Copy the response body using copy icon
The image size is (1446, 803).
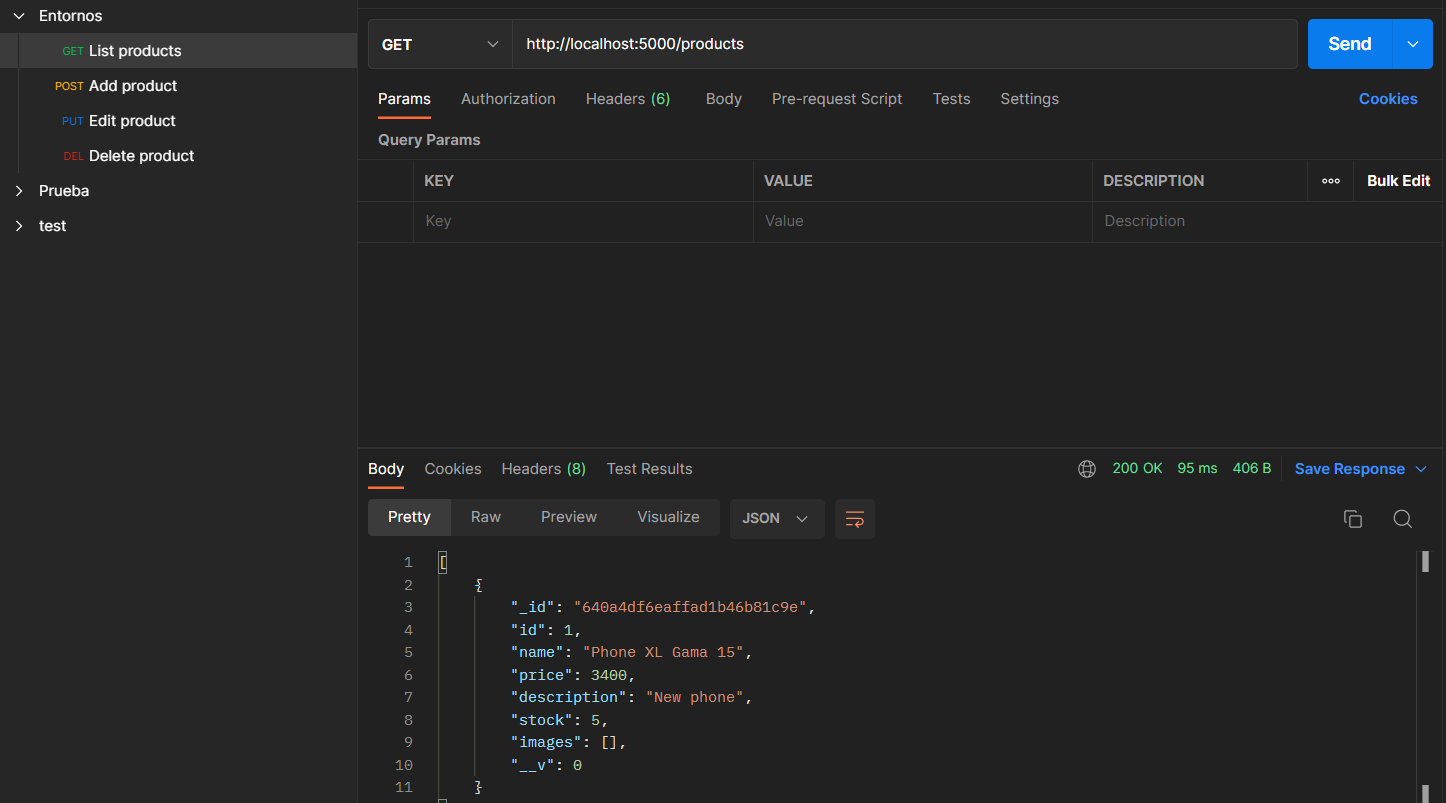coord(1353,519)
